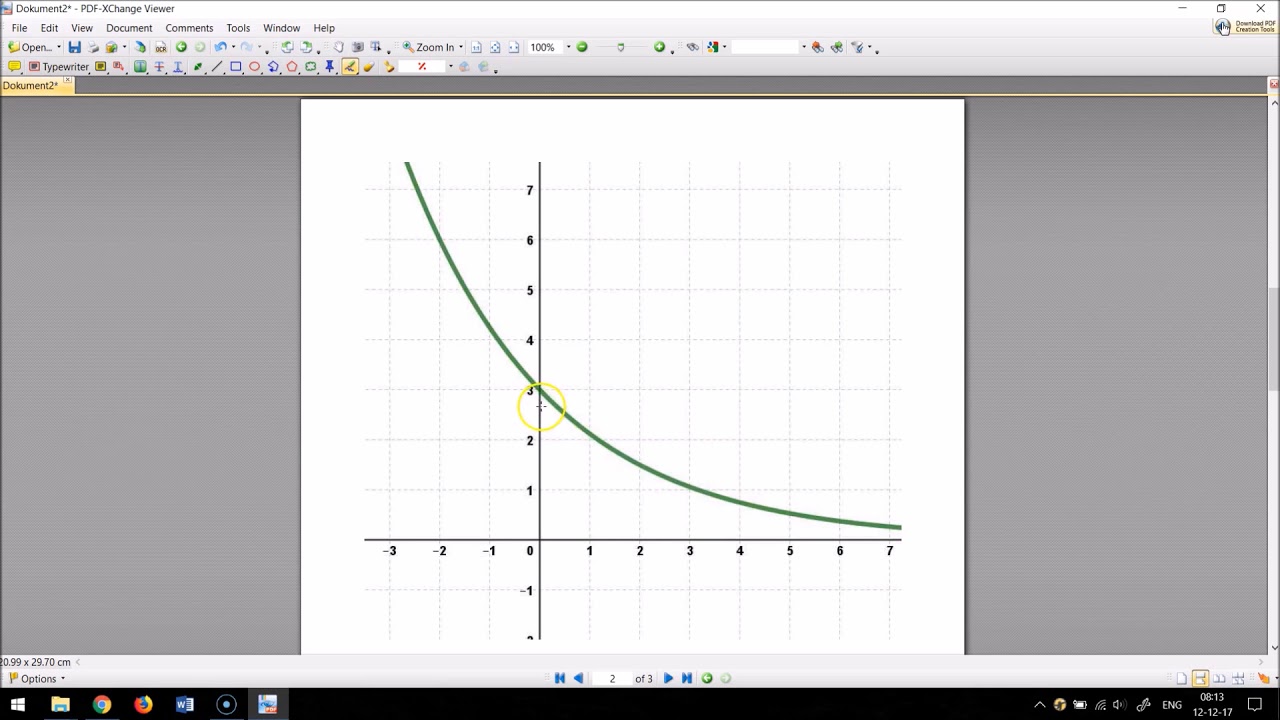The image size is (1280, 720).
Task: Select the Typewriter tool
Action: (x=59, y=67)
